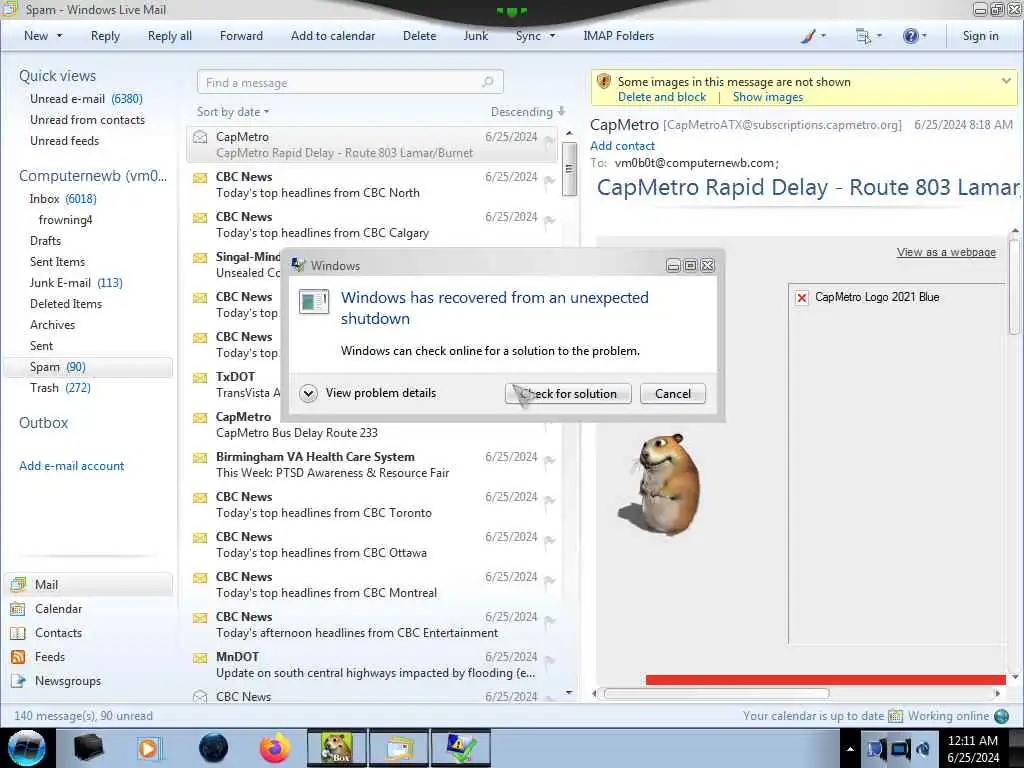Flag the CBC Entertainment afternoon headlines message

[x=549, y=620]
